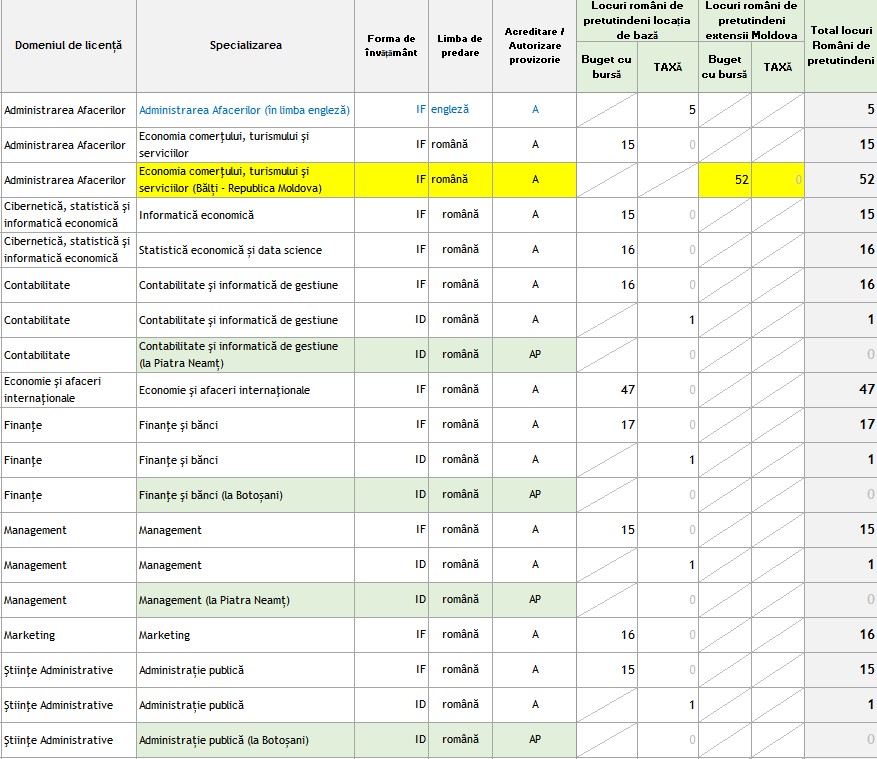
Task: Click 'Buget cu bursă' header under extensii Moldova
Action: click(x=725, y=67)
